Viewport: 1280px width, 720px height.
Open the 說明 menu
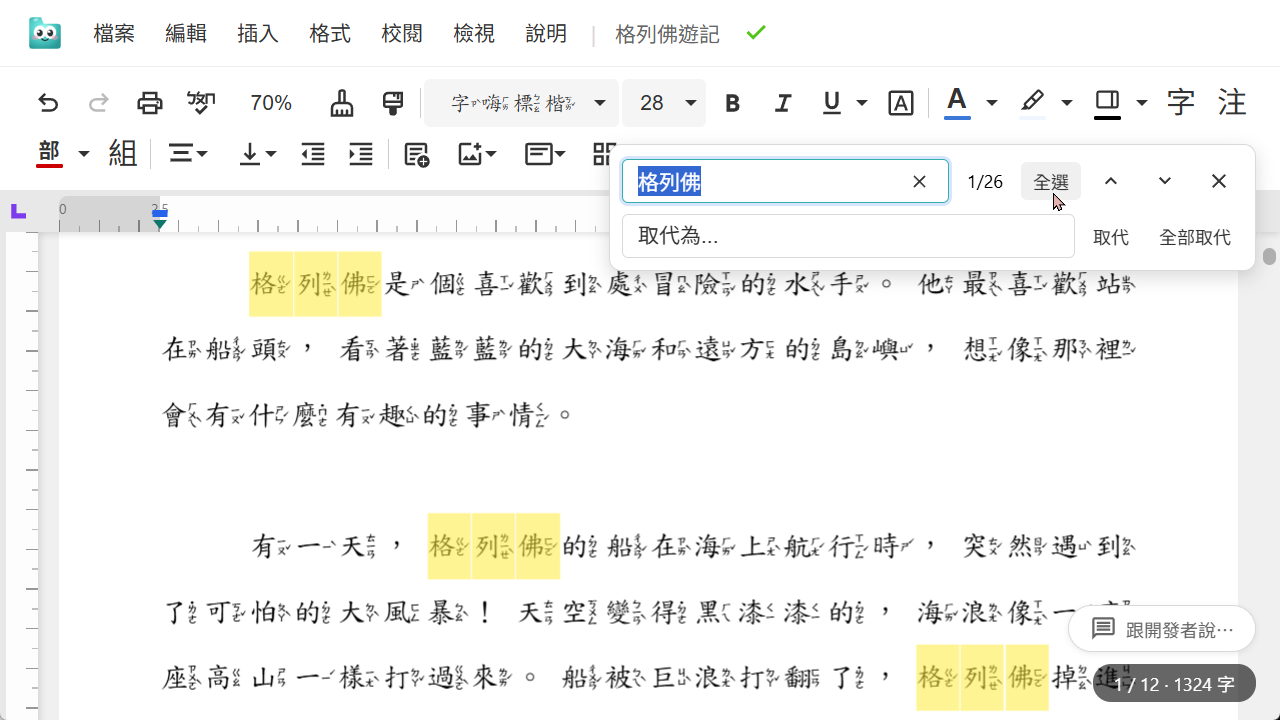pyautogui.click(x=546, y=34)
